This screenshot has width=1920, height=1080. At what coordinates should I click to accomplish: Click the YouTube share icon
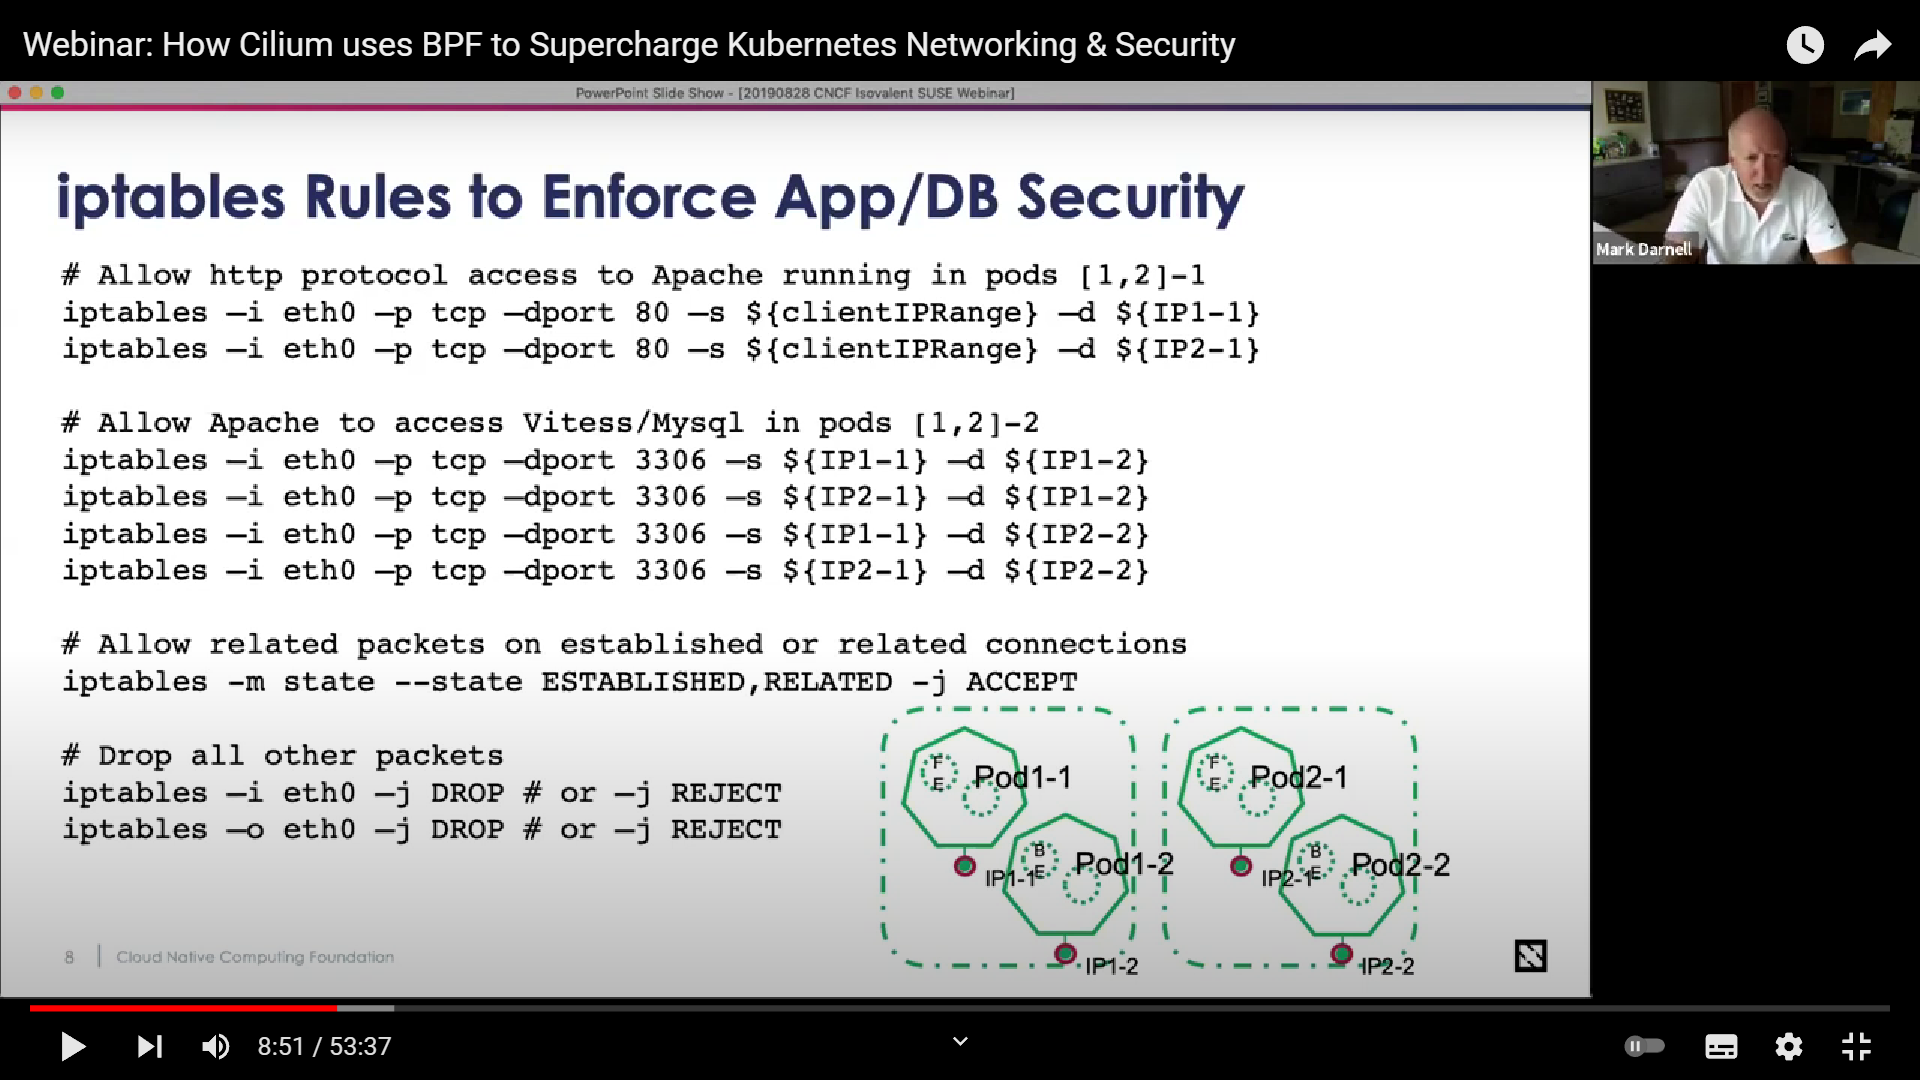pyautogui.click(x=1874, y=44)
